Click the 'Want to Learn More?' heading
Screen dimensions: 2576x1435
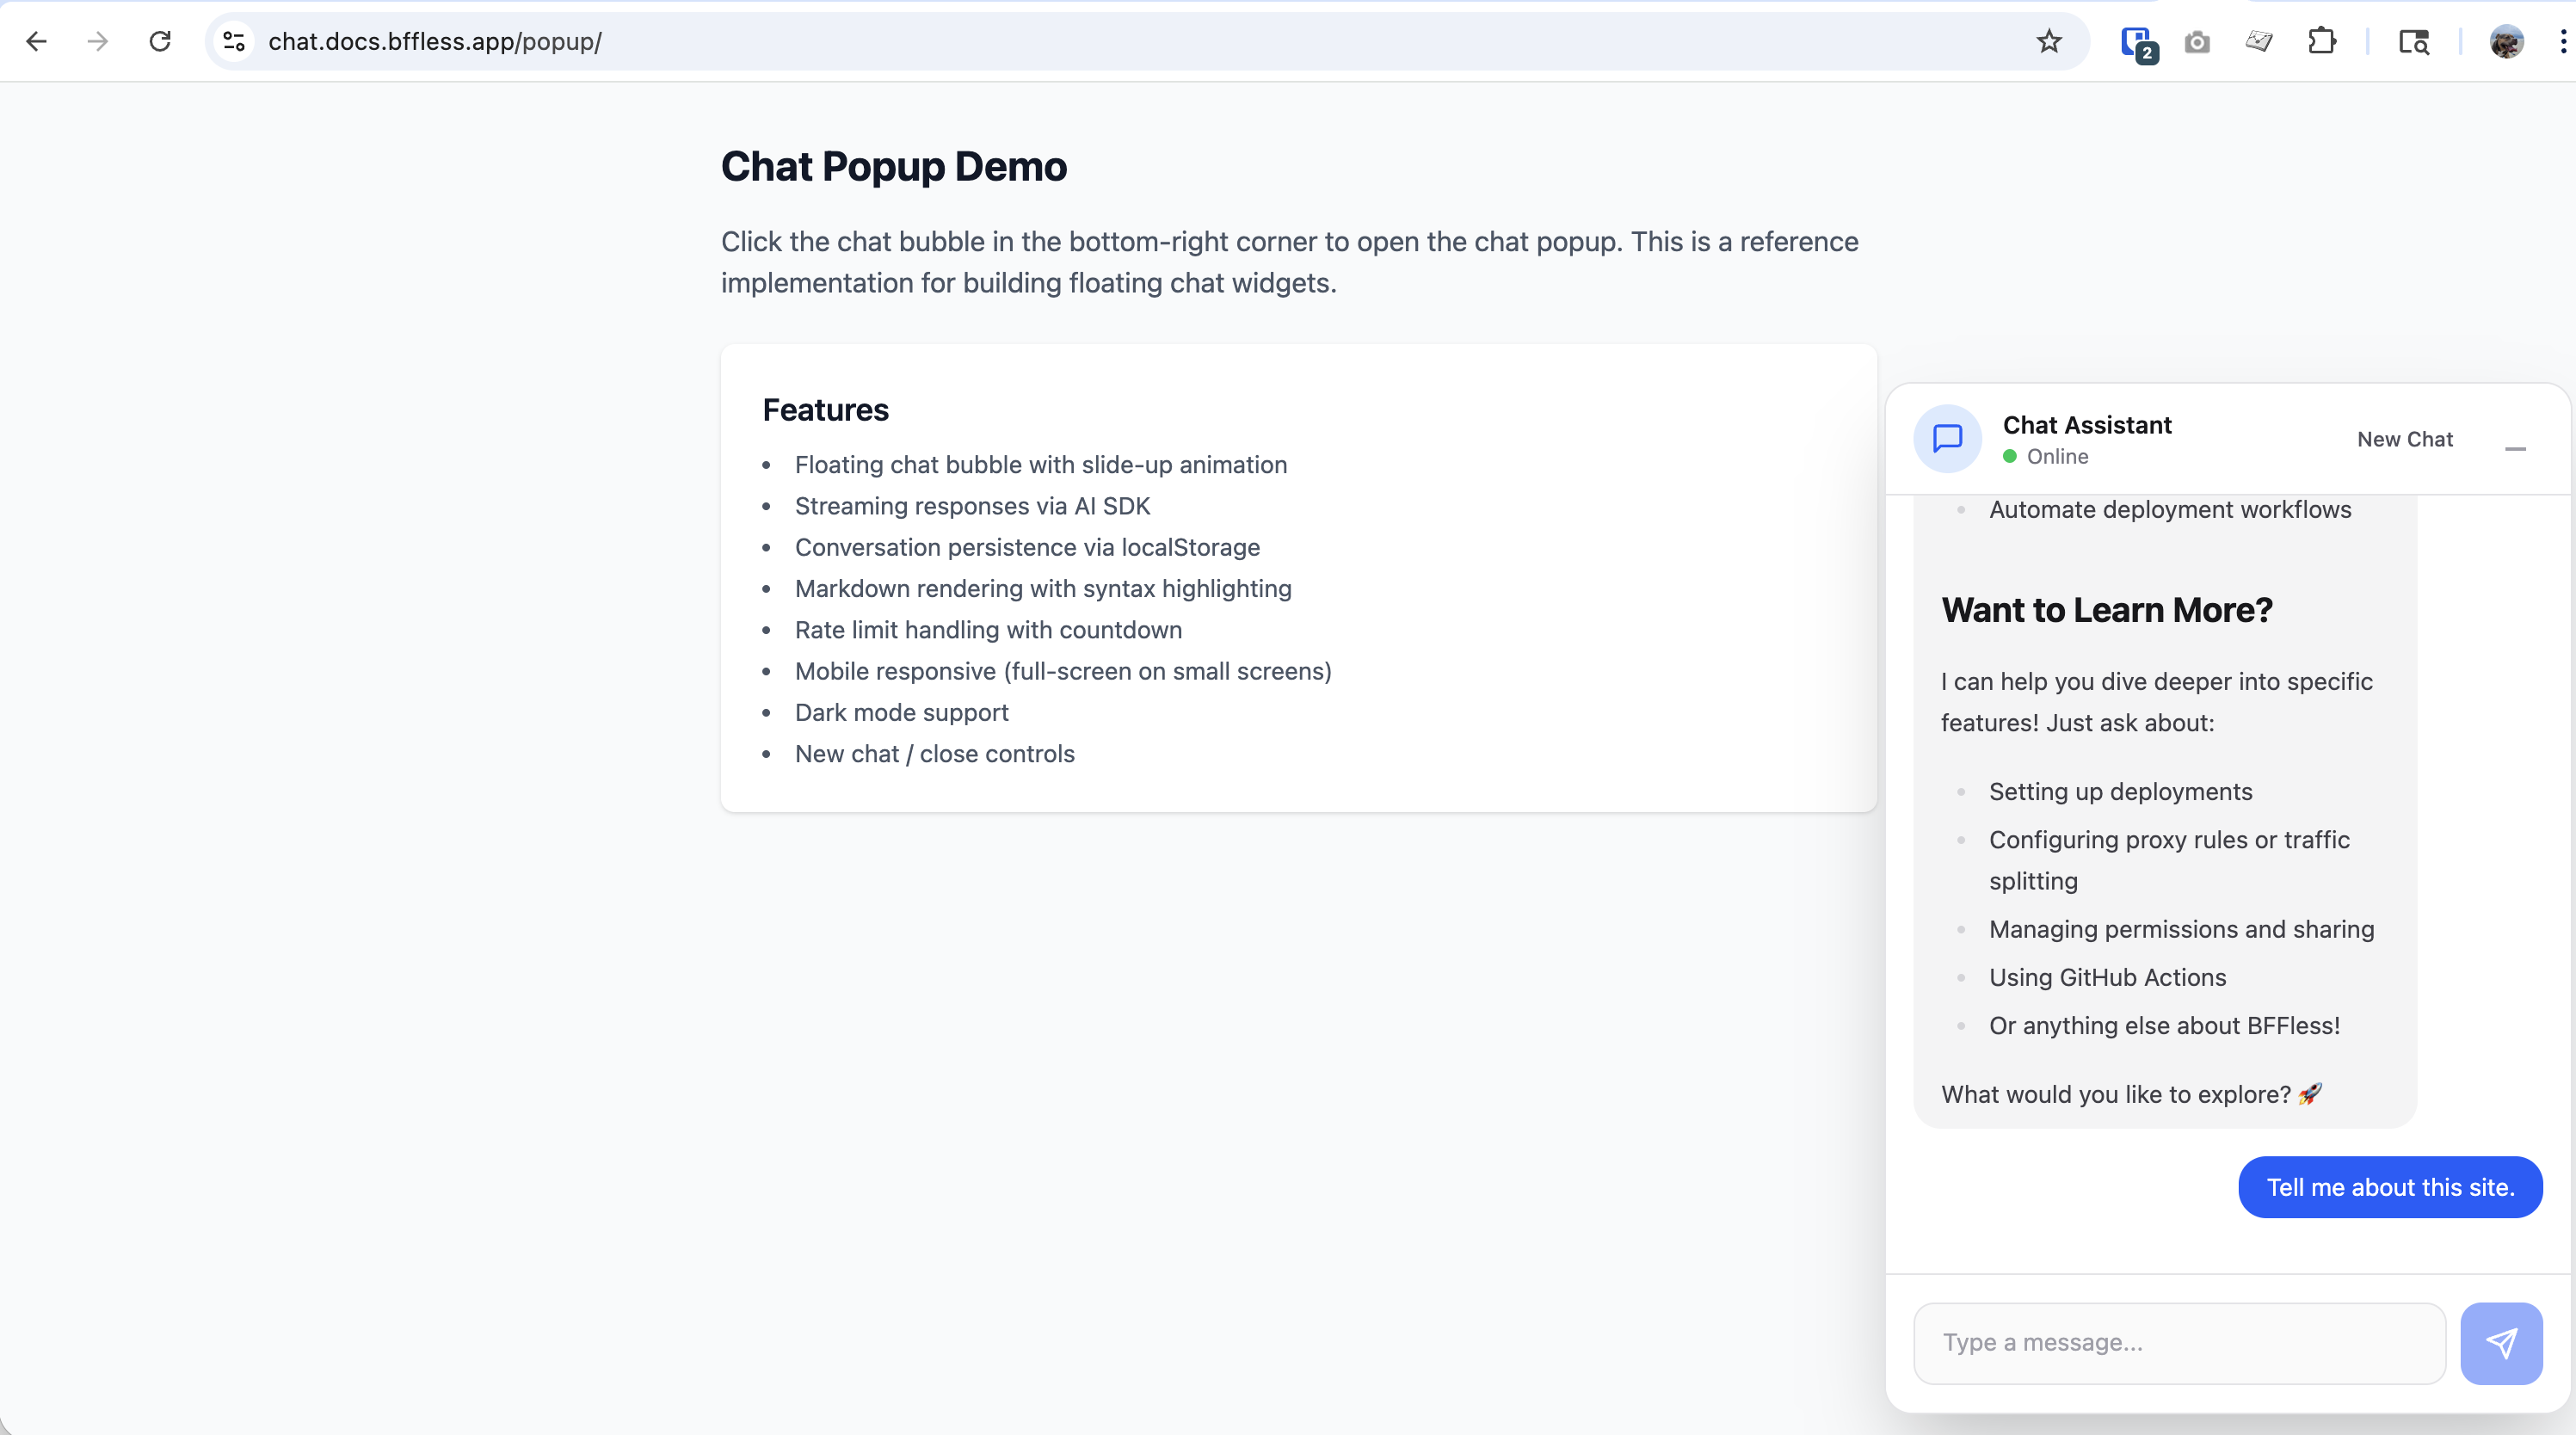tap(2106, 610)
